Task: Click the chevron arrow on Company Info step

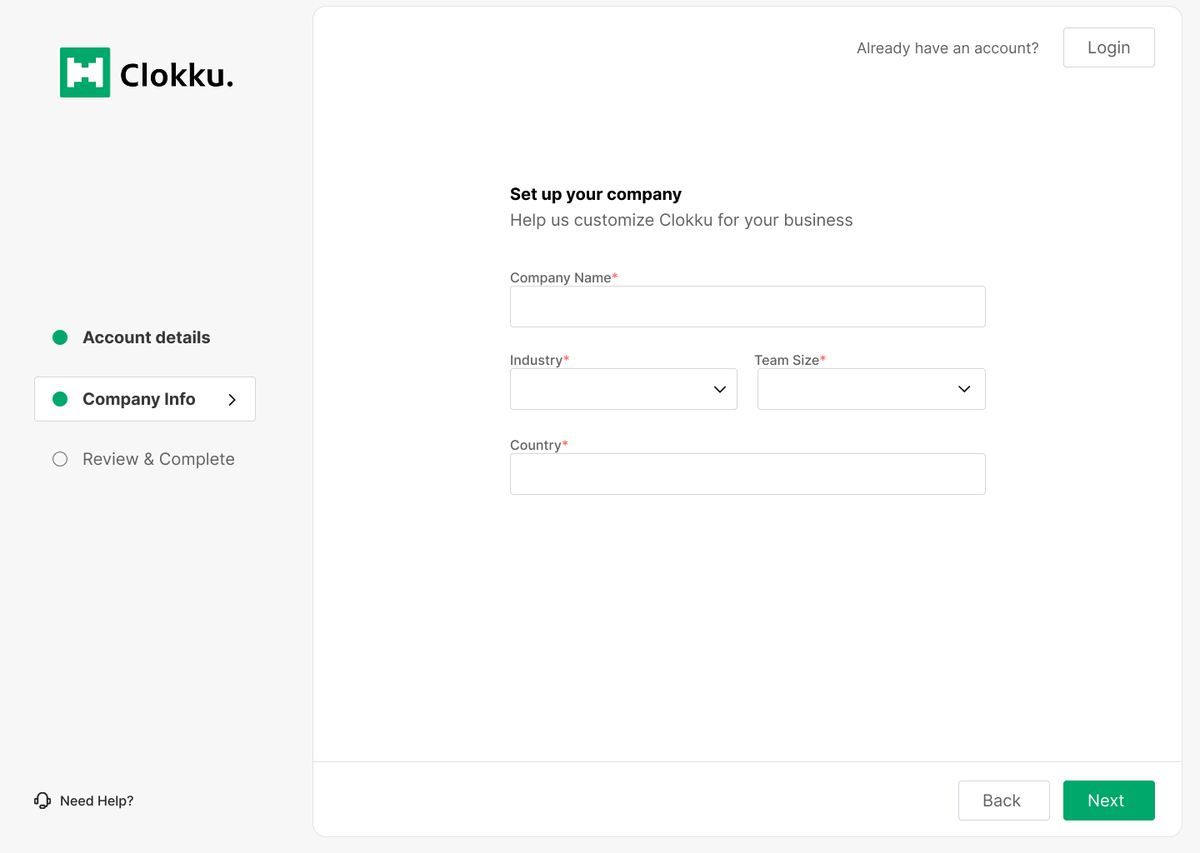Action: [232, 399]
